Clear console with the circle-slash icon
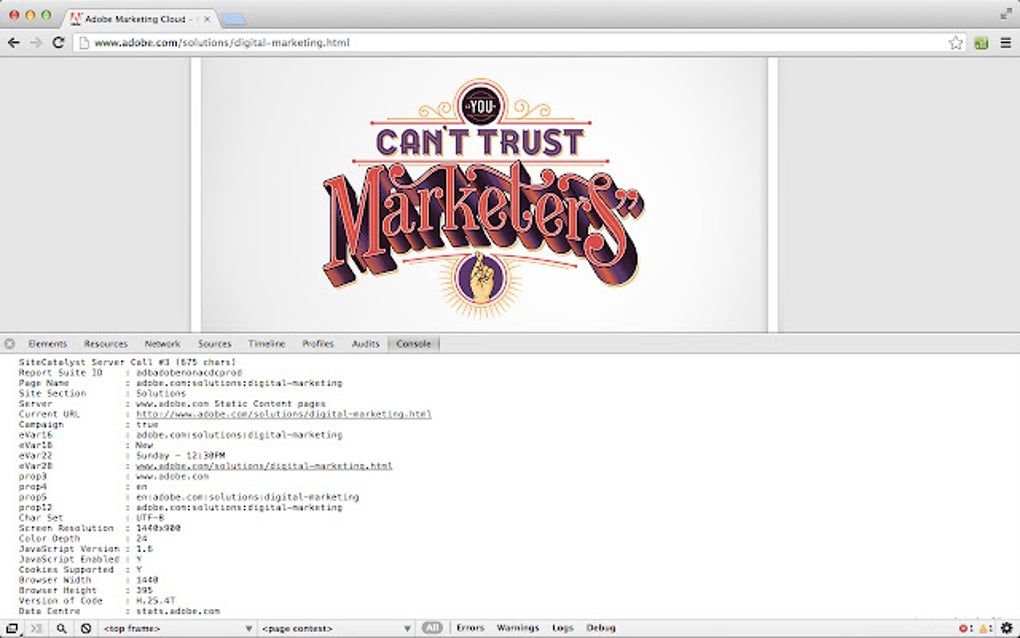The width and height of the screenshot is (1020, 638). point(86,628)
